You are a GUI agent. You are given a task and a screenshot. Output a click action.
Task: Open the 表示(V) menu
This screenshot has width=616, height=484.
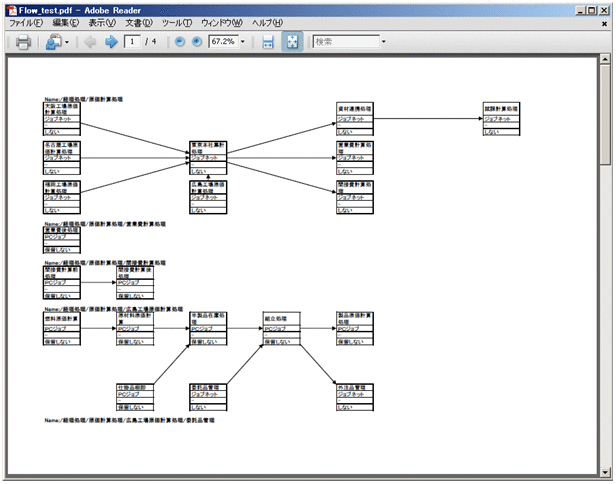[x=101, y=22]
